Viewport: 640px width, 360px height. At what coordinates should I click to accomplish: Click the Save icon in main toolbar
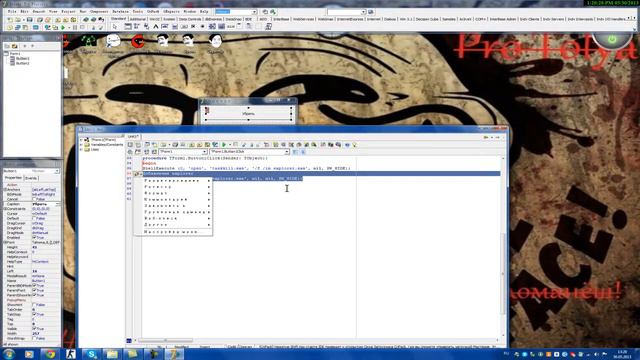coord(29,20)
